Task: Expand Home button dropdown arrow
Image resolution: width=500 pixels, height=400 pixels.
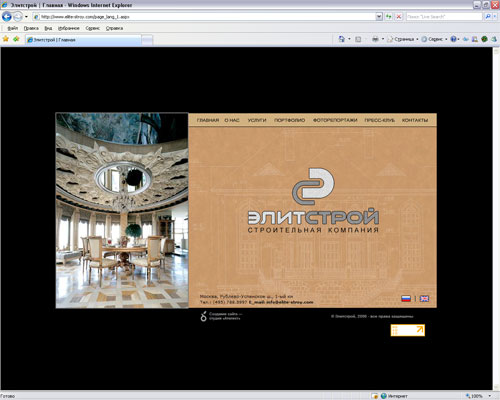Action: point(349,39)
